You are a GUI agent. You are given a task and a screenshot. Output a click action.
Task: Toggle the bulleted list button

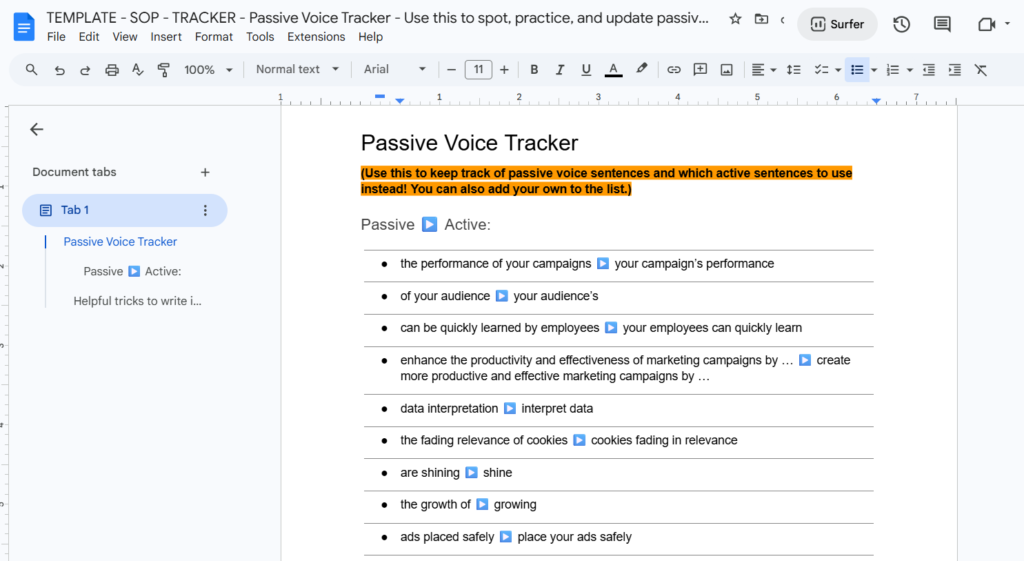click(x=857, y=70)
